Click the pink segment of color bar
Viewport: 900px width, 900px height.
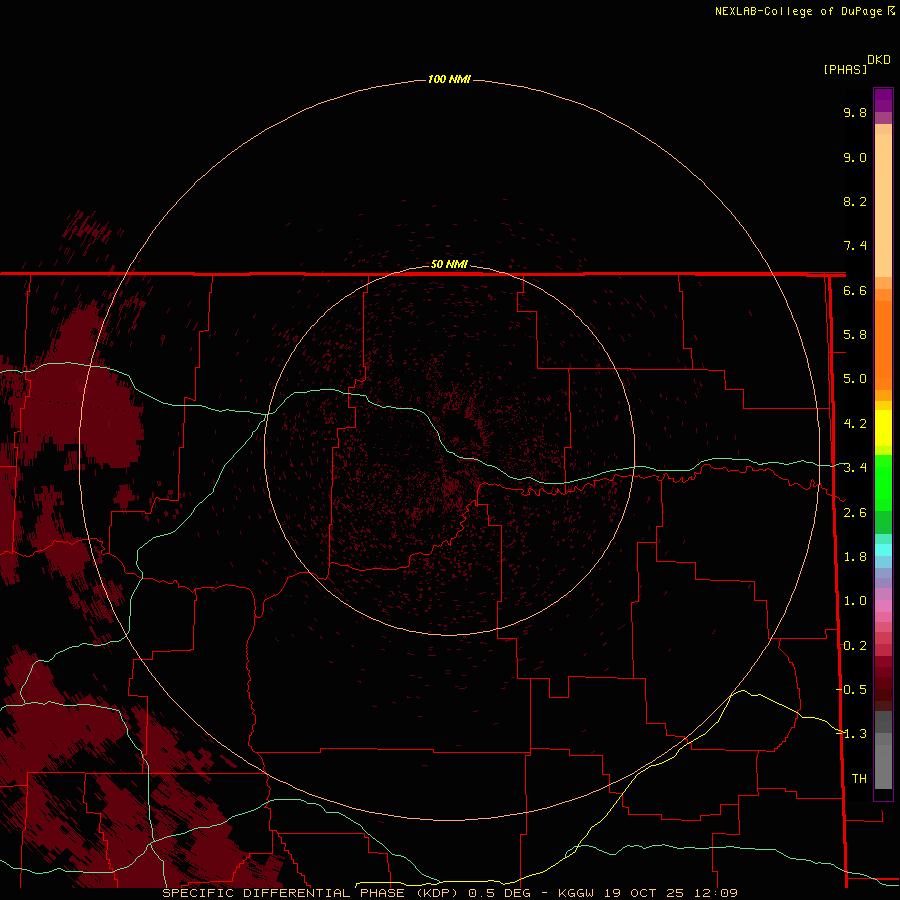pos(883,606)
